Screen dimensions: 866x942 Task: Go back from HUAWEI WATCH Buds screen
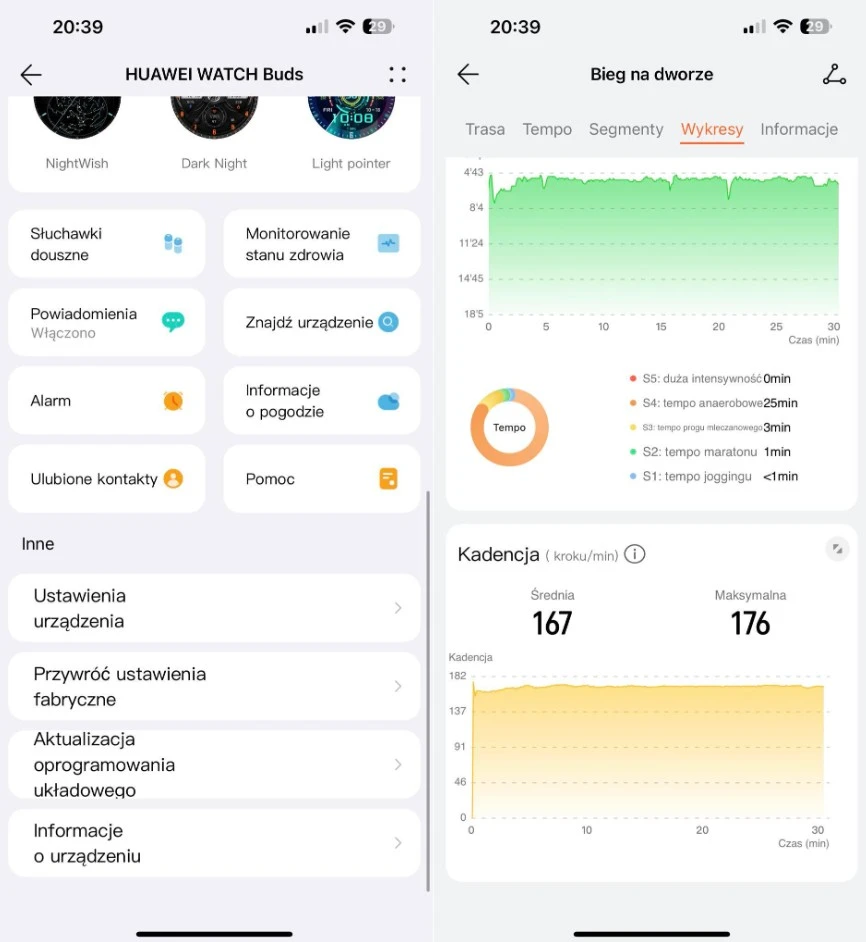[x=31, y=74]
